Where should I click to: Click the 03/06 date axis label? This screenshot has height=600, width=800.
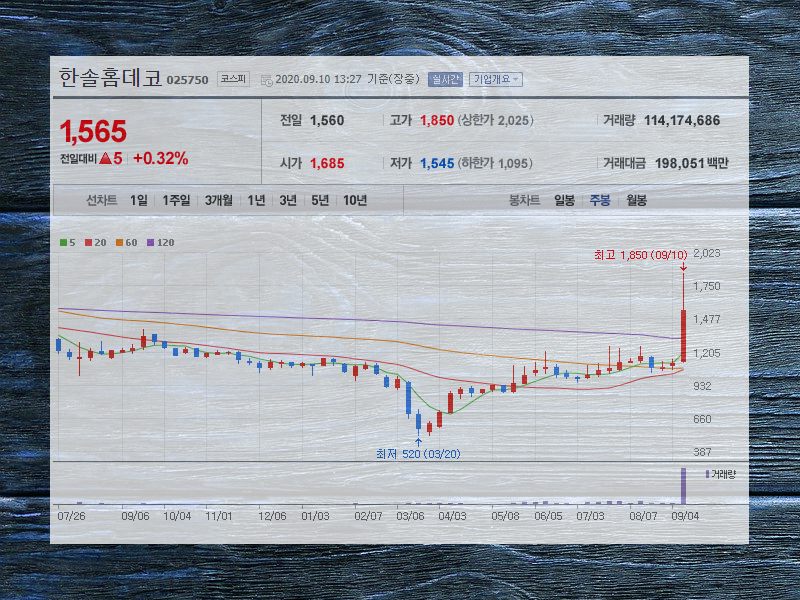pos(410,516)
